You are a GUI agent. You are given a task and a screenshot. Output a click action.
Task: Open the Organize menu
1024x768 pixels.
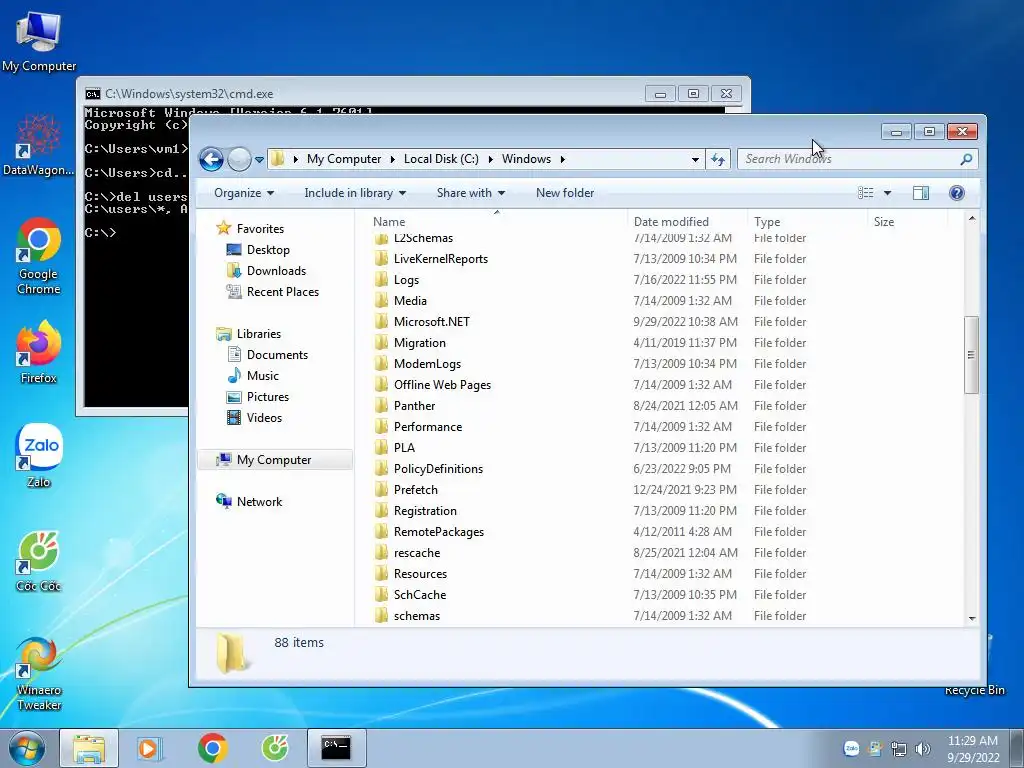pos(244,193)
